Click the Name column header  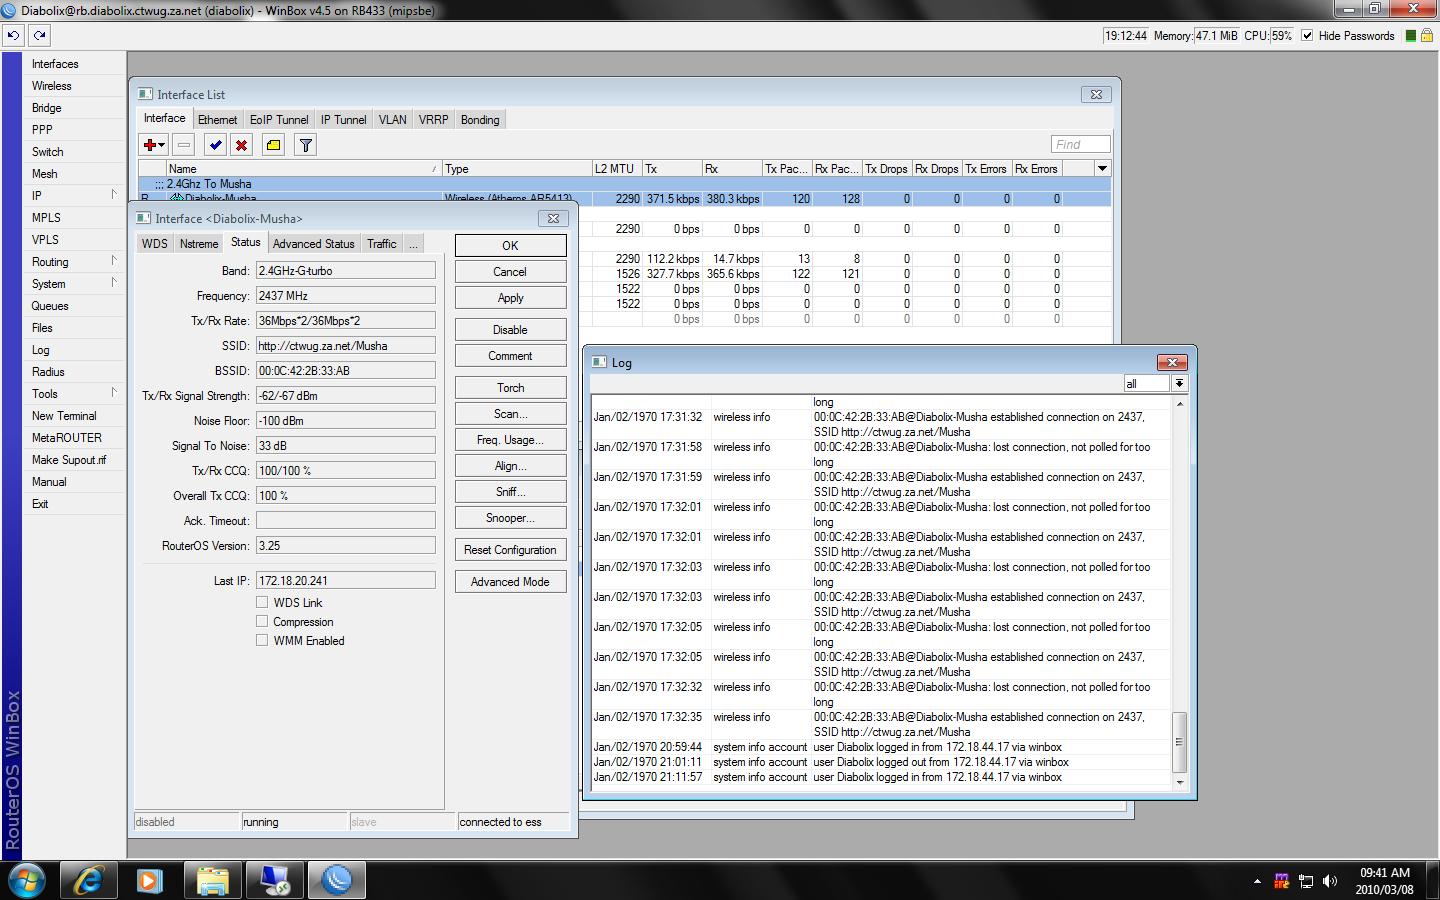(x=303, y=169)
